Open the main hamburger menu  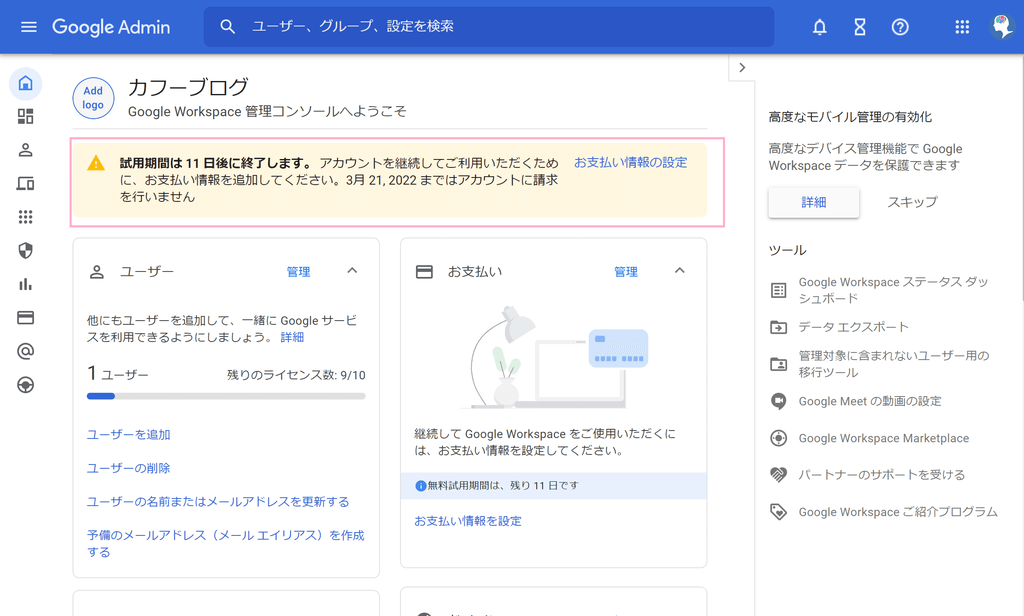click(29, 27)
